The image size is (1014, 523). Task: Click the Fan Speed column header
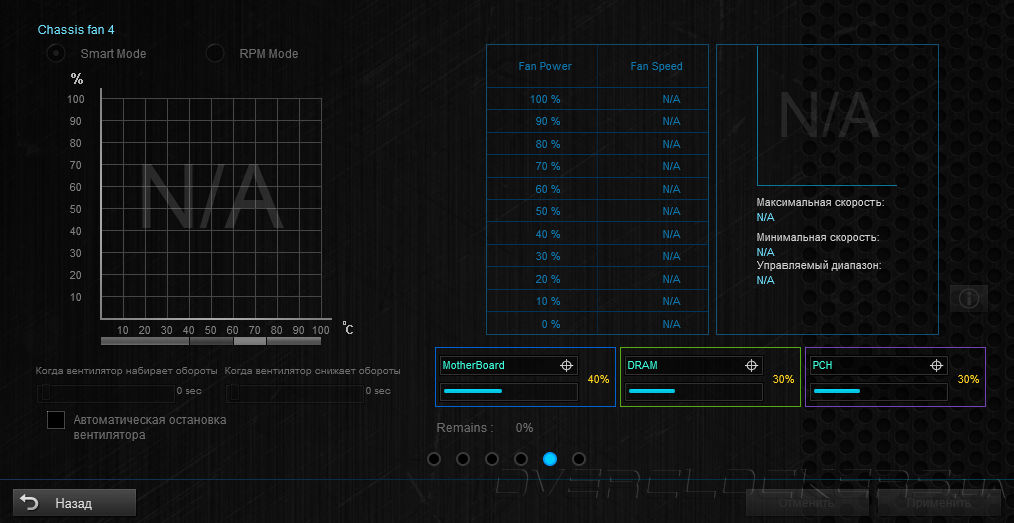coord(656,66)
